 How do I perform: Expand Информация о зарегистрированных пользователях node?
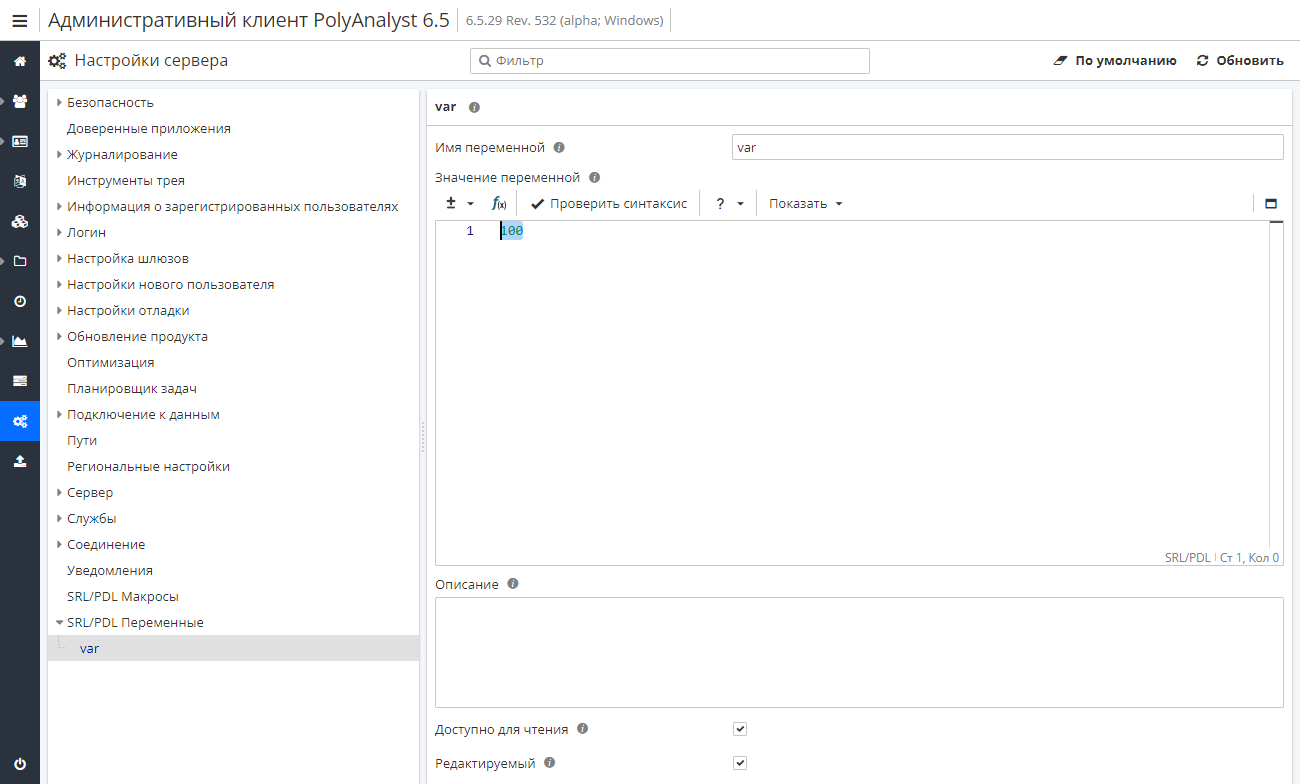pyautogui.click(x=60, y=206)
